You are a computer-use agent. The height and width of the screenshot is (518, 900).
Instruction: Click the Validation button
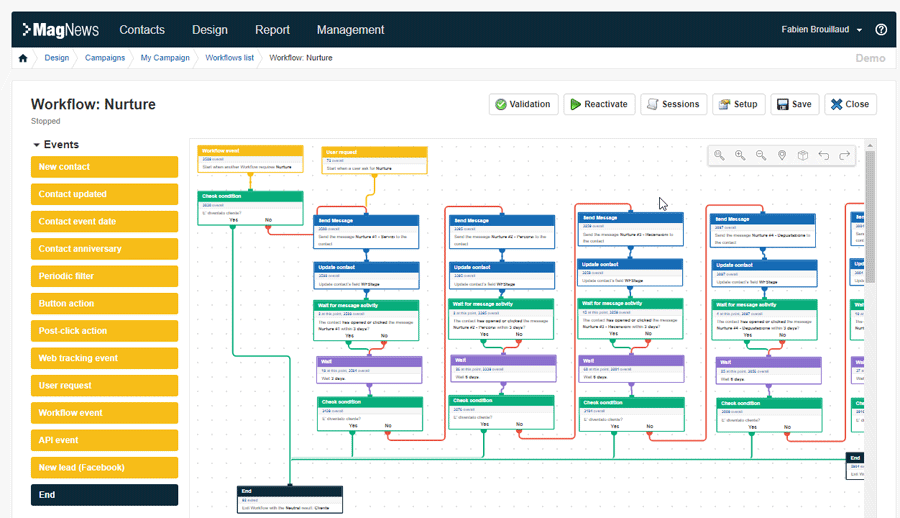pyautogui.click(x=523, y=104)
